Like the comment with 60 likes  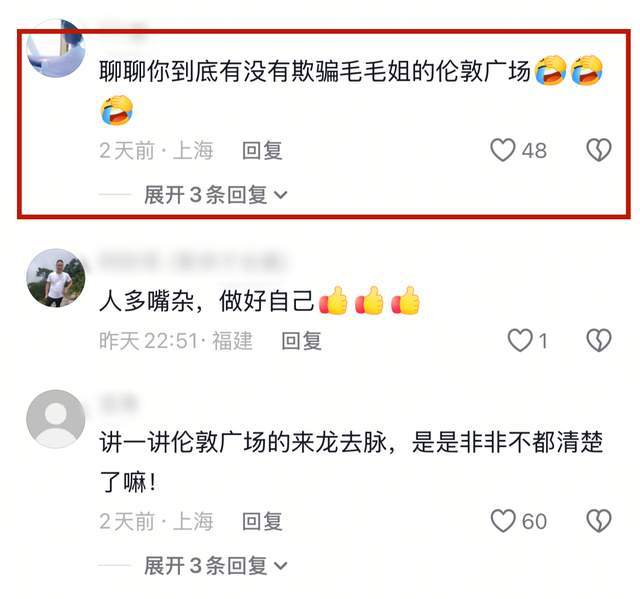[502, 521]
